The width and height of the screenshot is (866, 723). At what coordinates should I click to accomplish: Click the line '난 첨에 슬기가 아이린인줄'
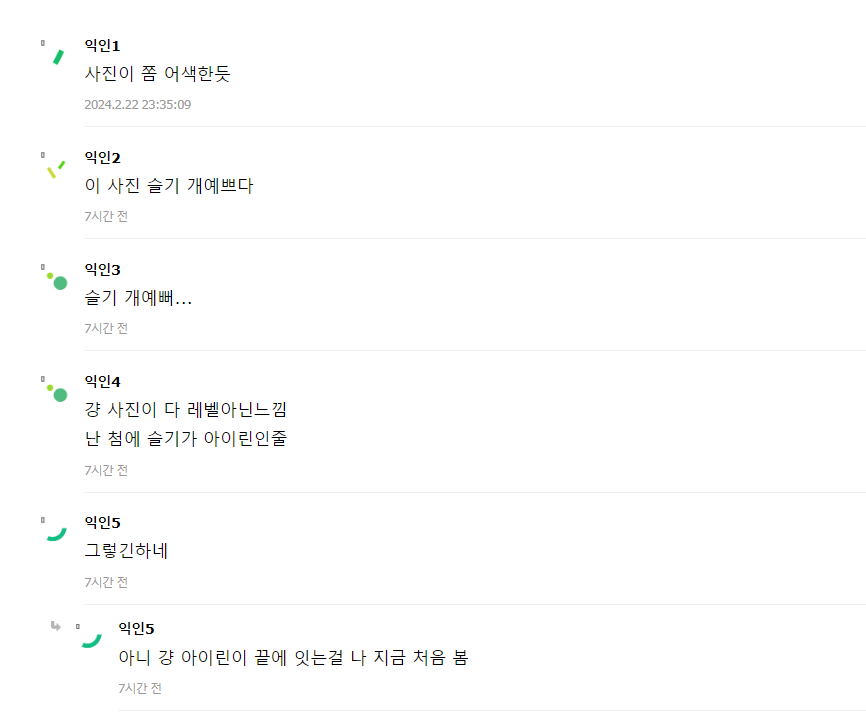click(185, 438)
